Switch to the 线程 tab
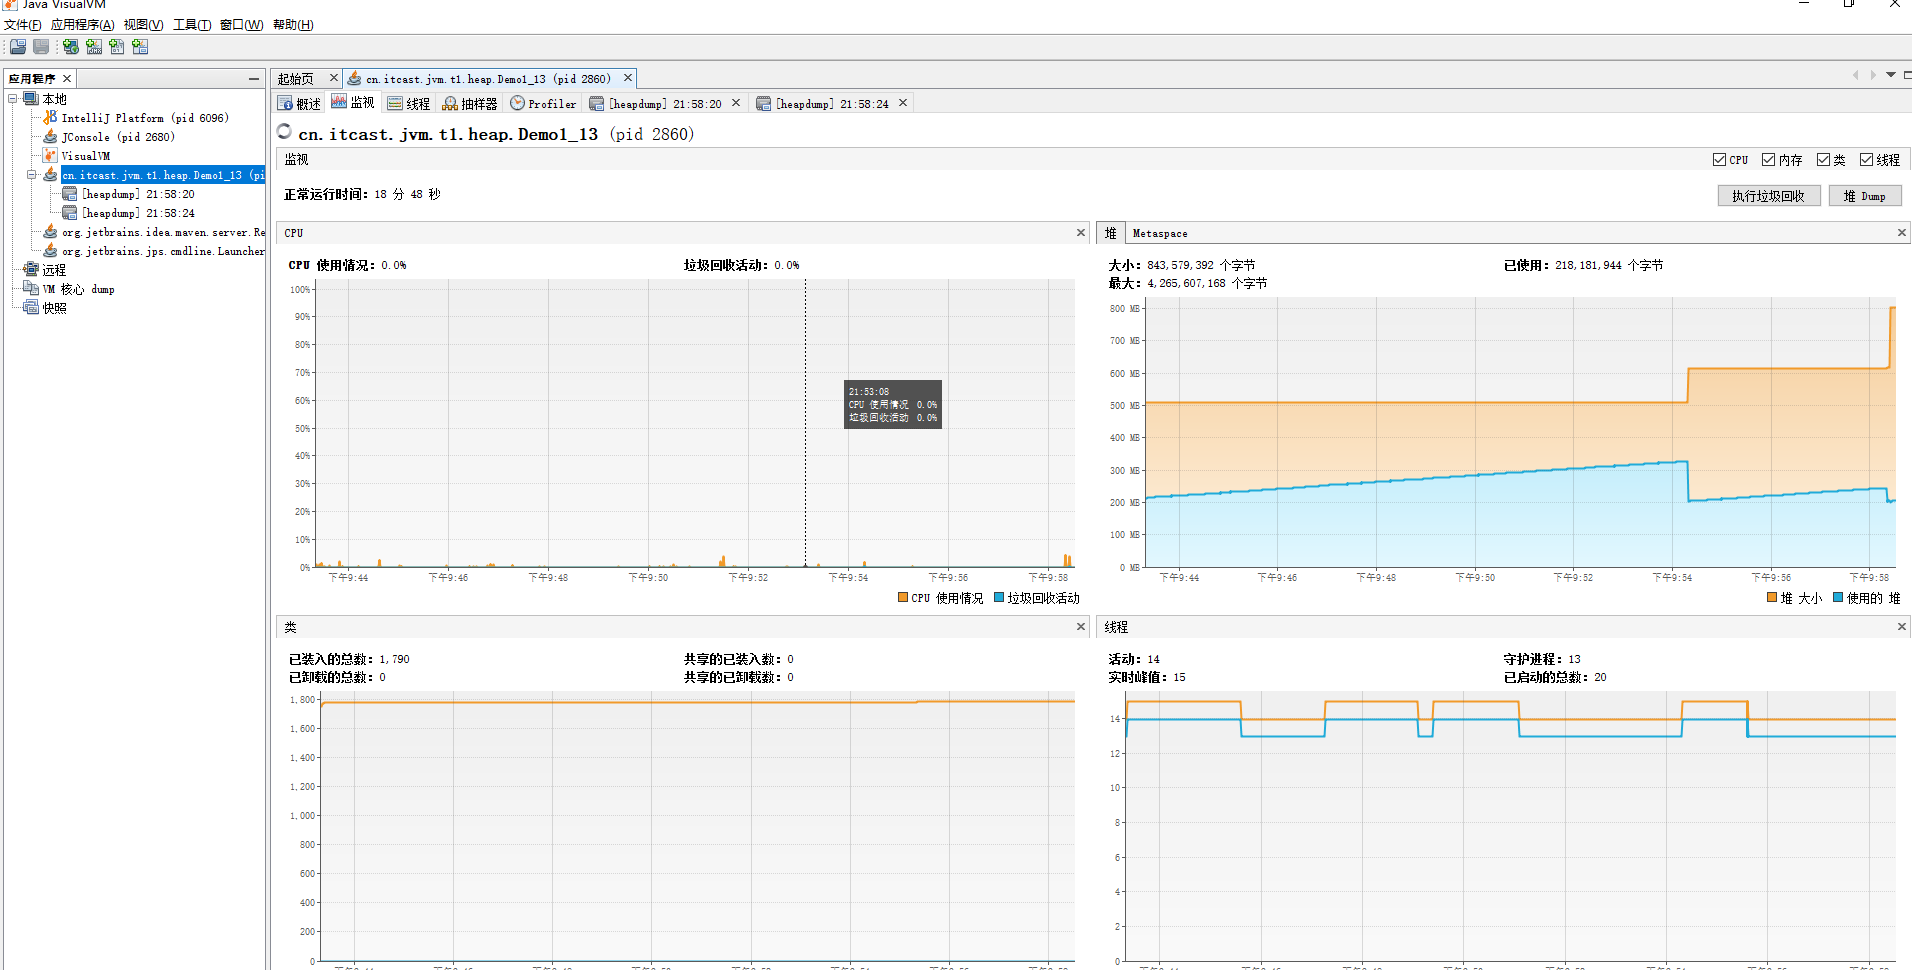Viewport: 1912px width, 970px height. (x=409, y=103)
